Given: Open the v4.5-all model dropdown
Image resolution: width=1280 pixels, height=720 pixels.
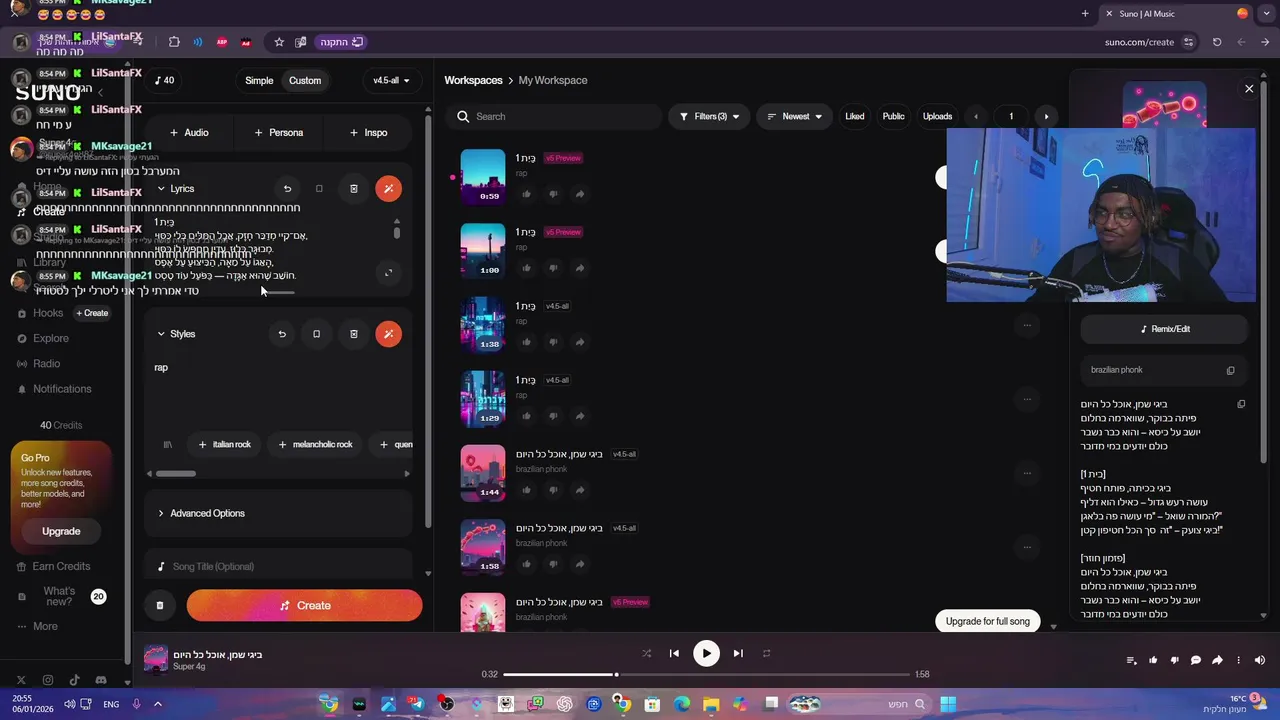Looking at the screenshot, I should (x=391, y=80).
